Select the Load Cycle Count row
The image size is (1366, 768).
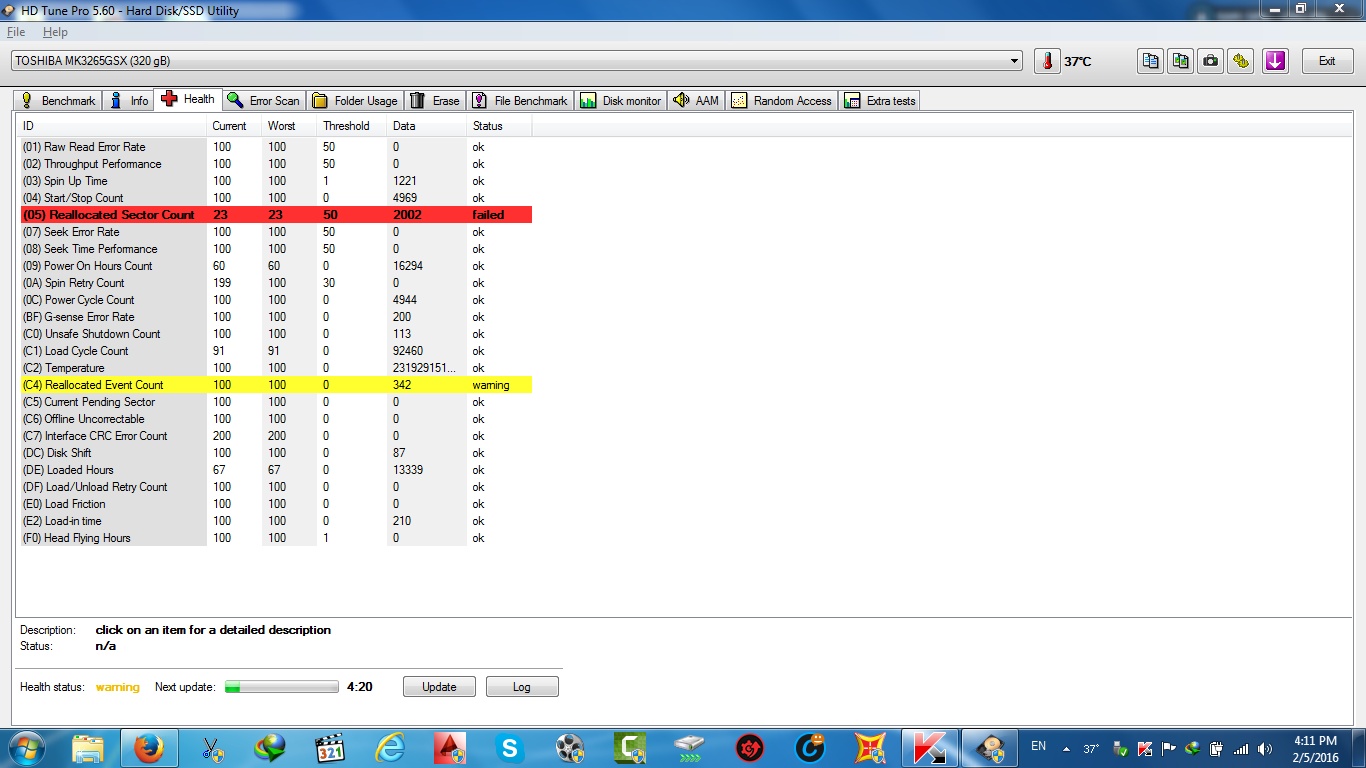pos(276,351)
